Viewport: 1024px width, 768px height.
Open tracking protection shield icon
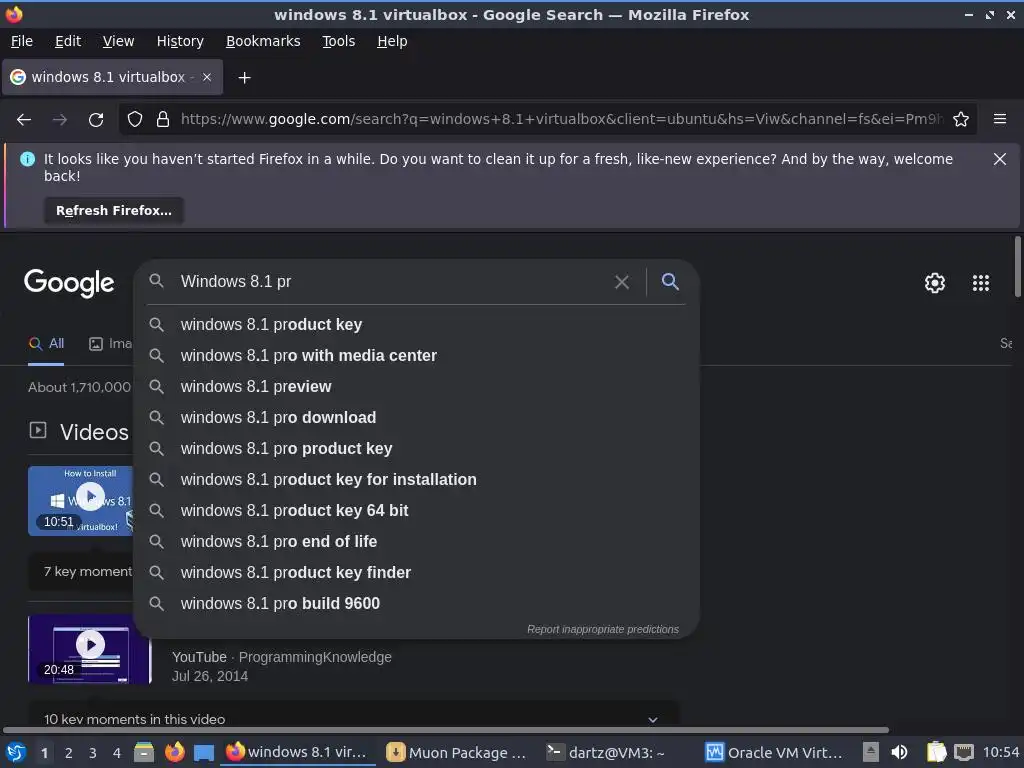135,120
